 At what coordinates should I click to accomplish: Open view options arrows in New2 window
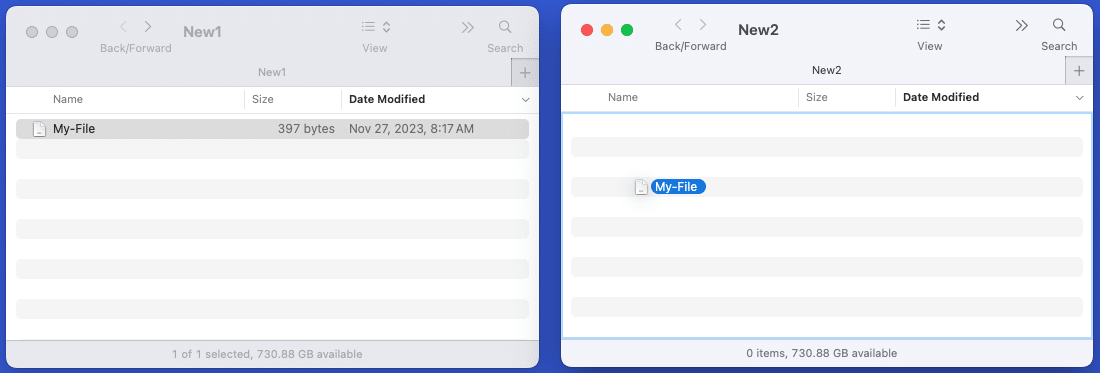point(941,25)
